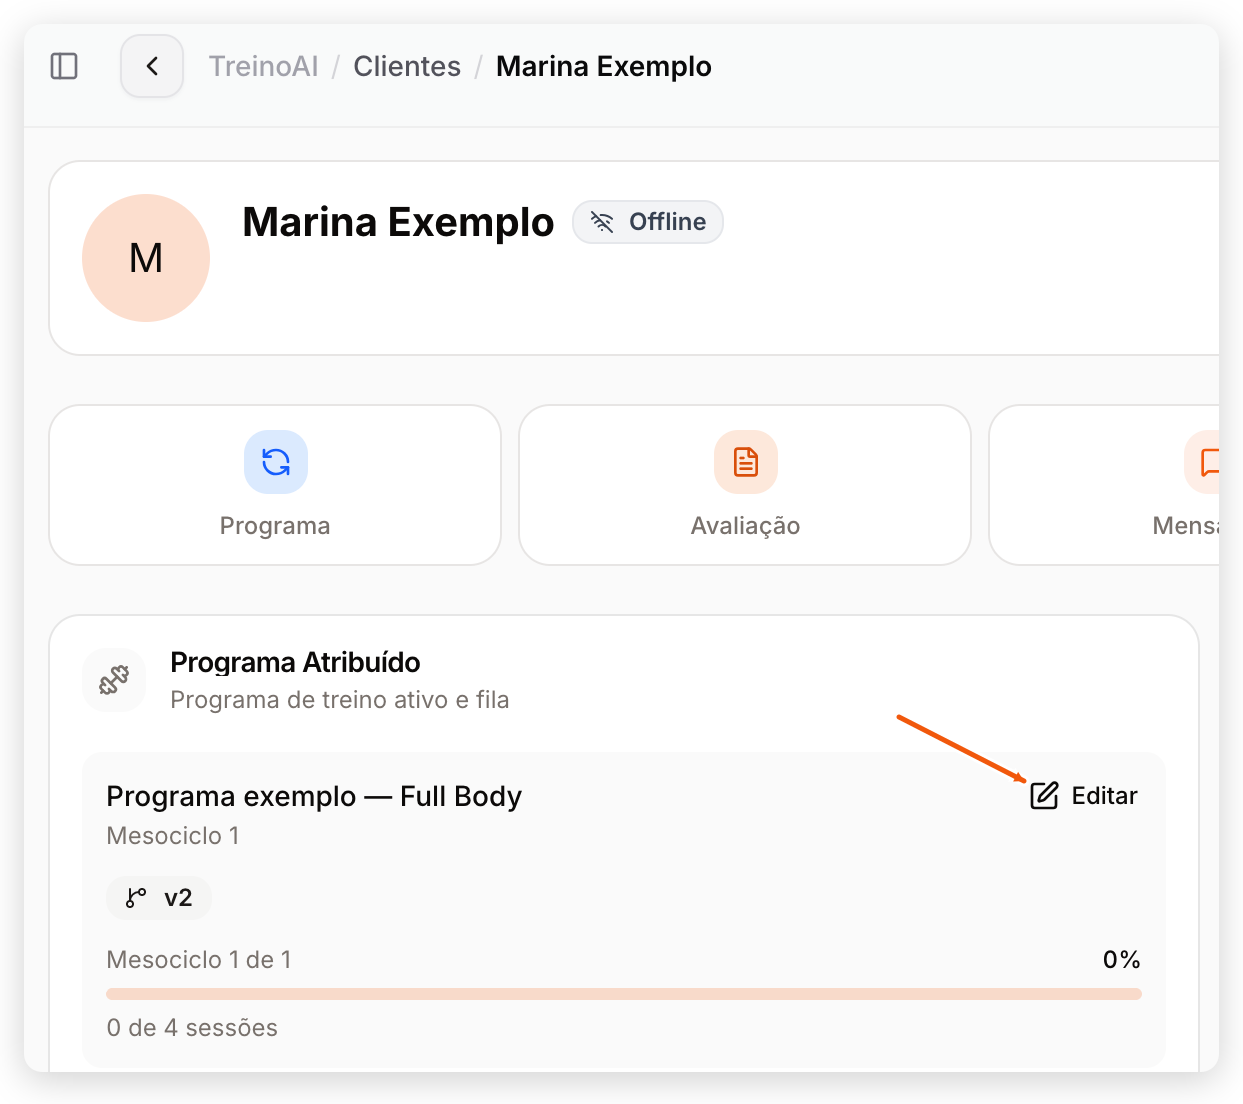
Task: Open the Programa card
Action: point(275,485)
